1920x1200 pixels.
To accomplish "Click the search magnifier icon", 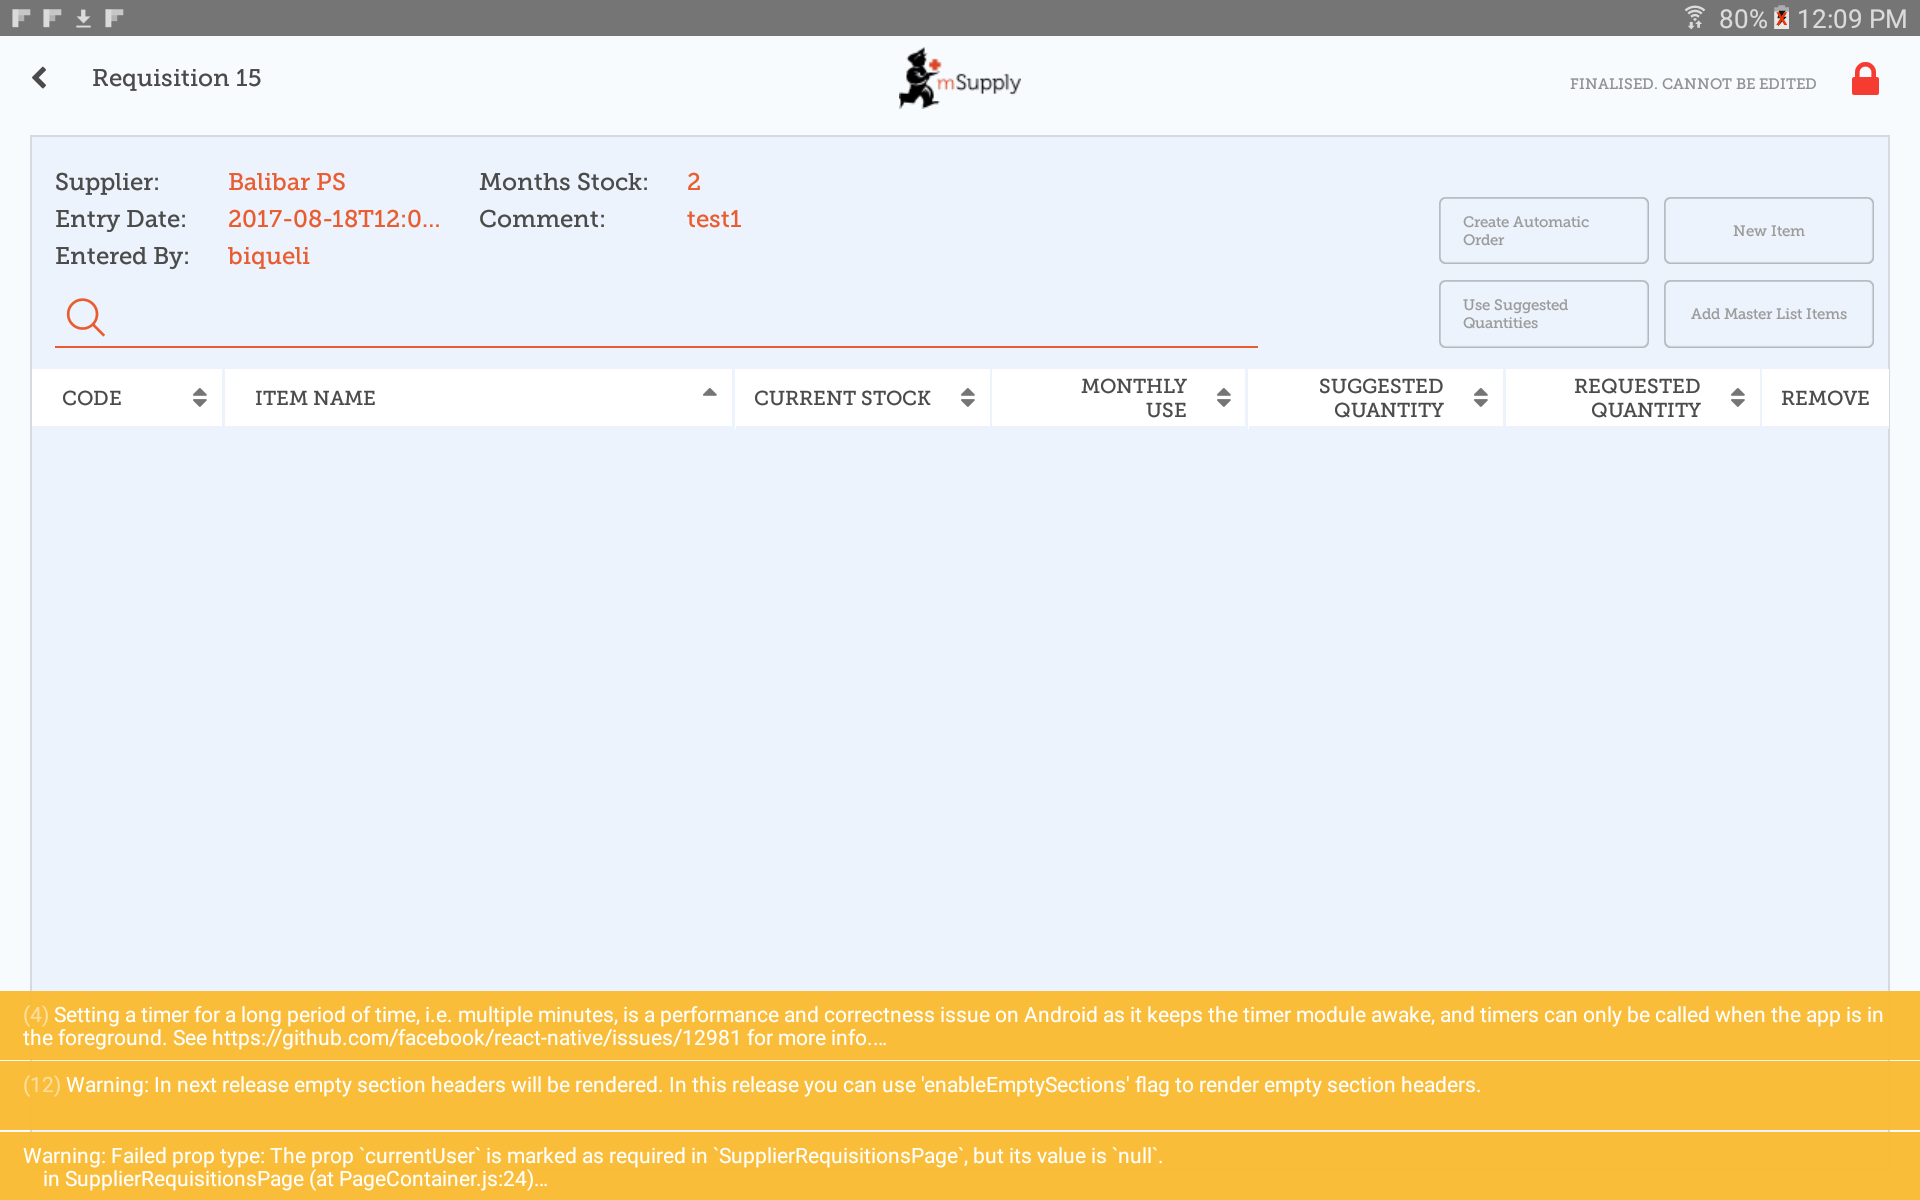I will [x=85, y=317].
